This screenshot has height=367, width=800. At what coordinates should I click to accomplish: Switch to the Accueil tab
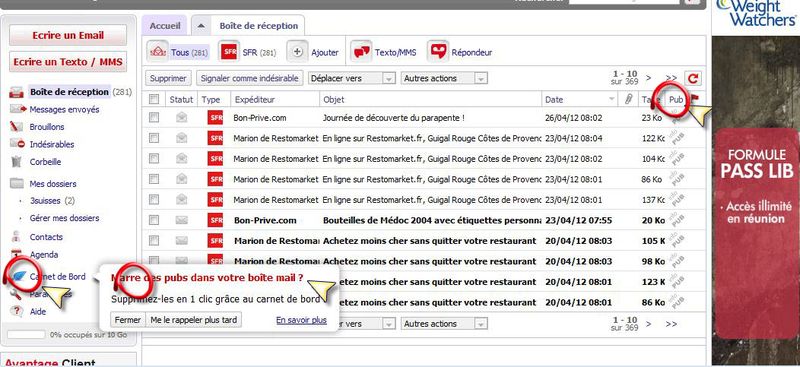(165, 26)
